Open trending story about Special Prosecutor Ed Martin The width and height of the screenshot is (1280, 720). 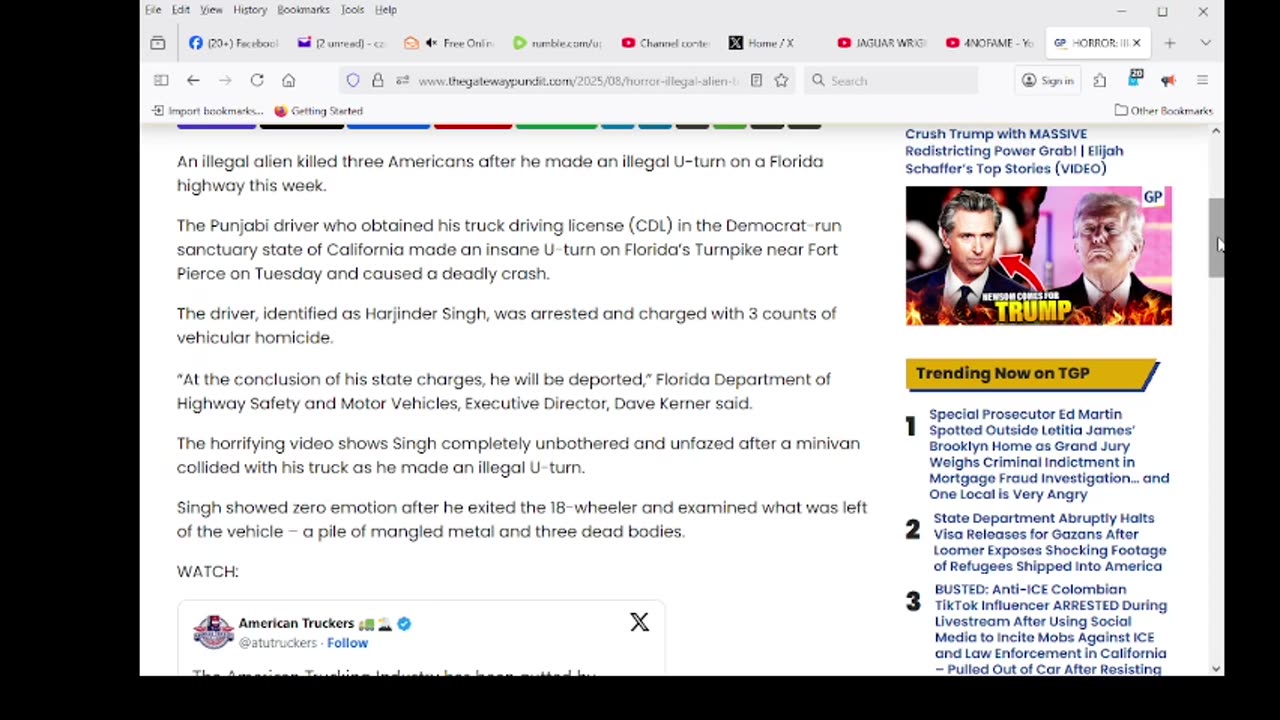coord(1049,454)
